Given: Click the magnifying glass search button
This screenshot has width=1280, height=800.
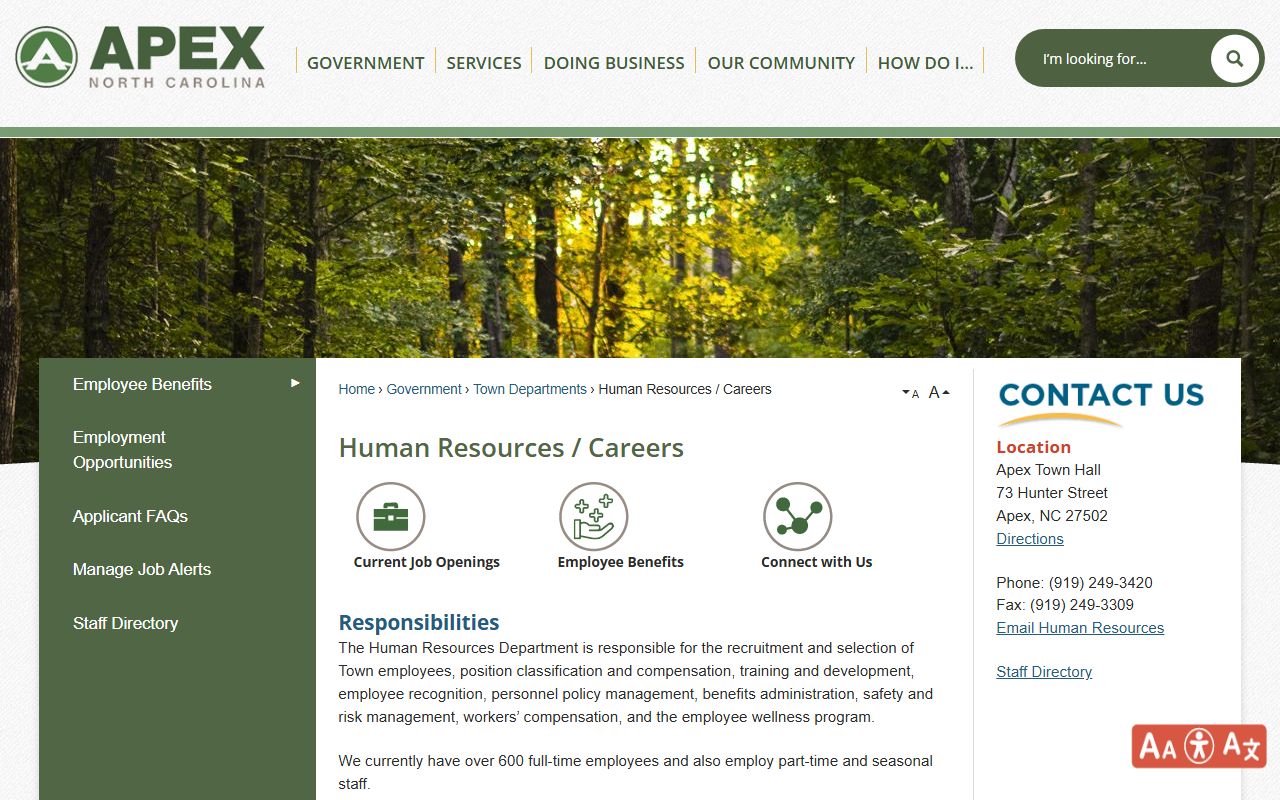Looking at the screenshot, I should (x=1234, y=59).
